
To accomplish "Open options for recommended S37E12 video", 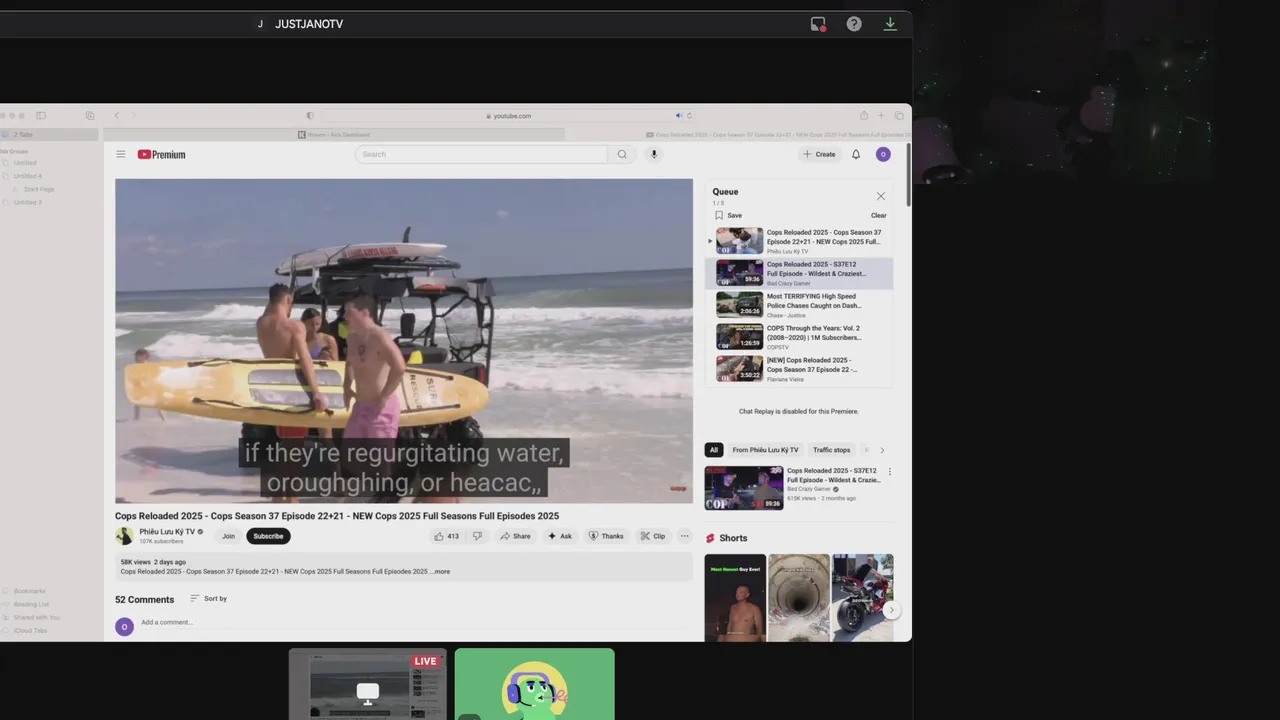I will [x=890, y=472].
